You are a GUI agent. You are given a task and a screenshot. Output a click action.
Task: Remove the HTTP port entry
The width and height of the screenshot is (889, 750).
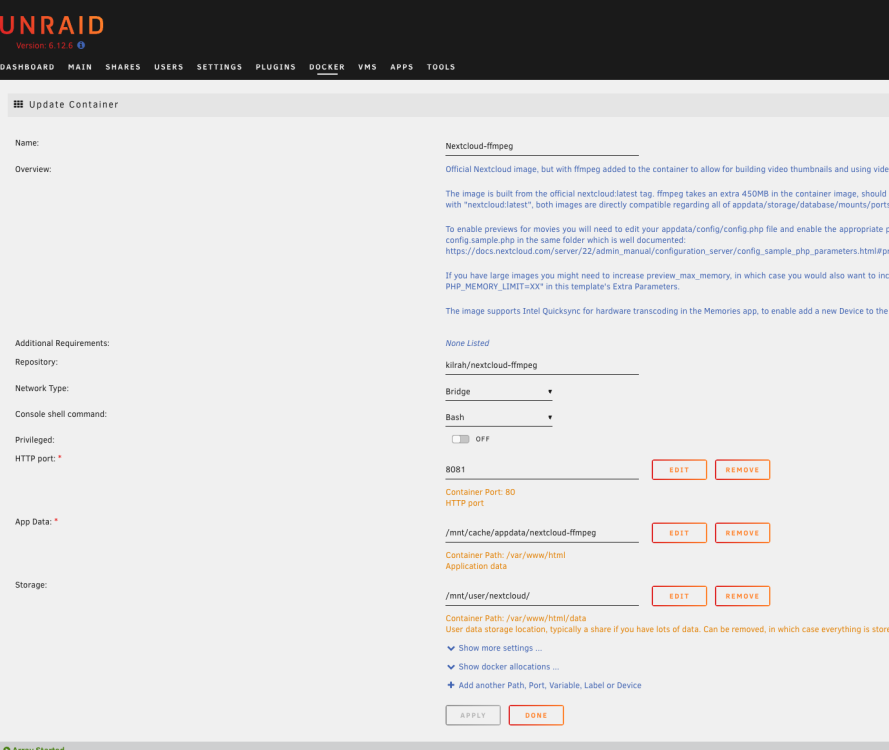tap(742, 470)
